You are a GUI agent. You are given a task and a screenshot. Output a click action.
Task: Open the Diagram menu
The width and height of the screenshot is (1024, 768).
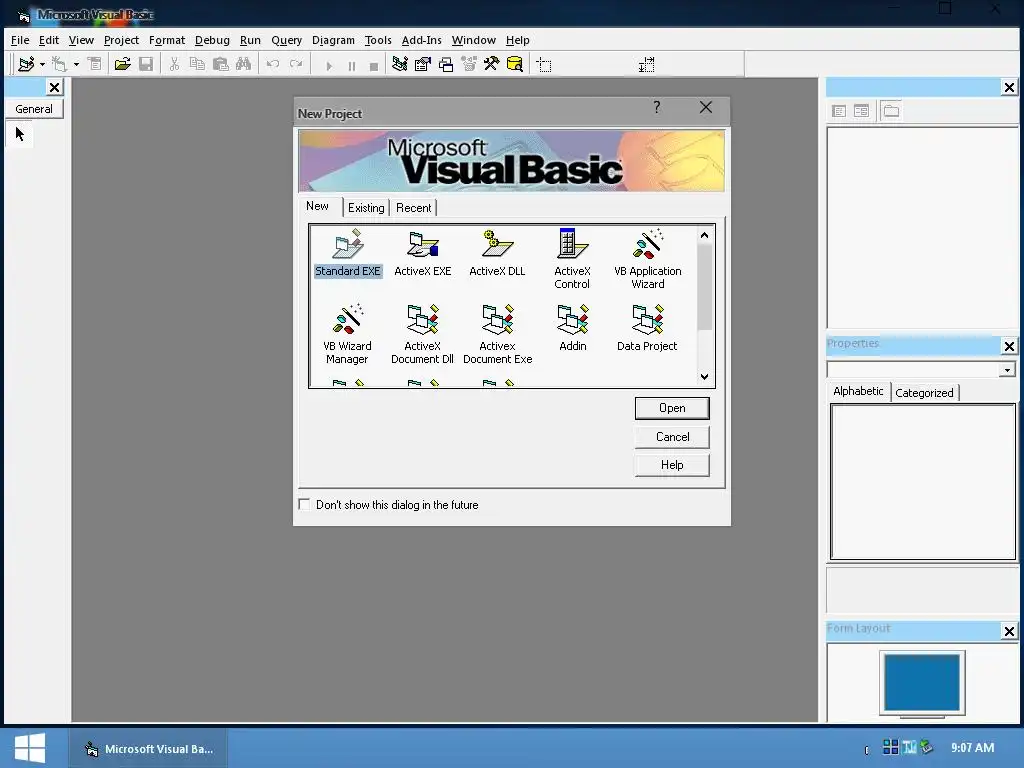pos(333,40)
